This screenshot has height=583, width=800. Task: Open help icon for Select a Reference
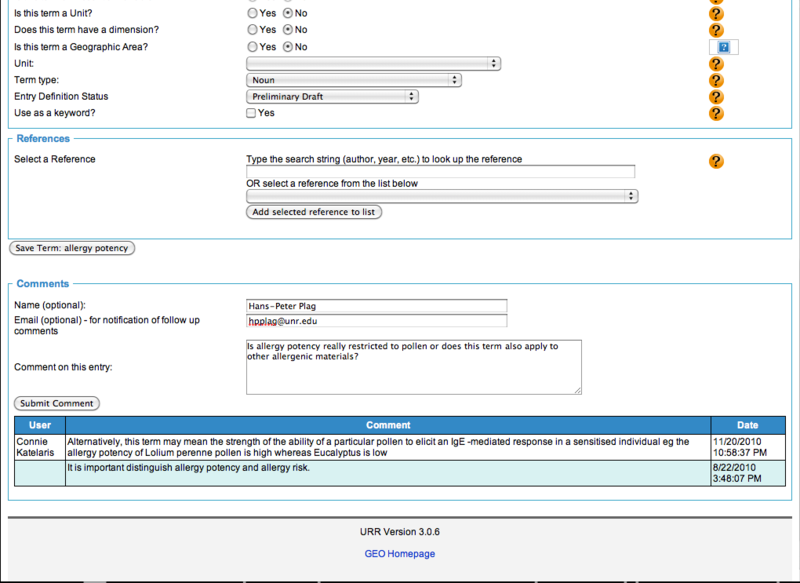click(x=716, y=161)
